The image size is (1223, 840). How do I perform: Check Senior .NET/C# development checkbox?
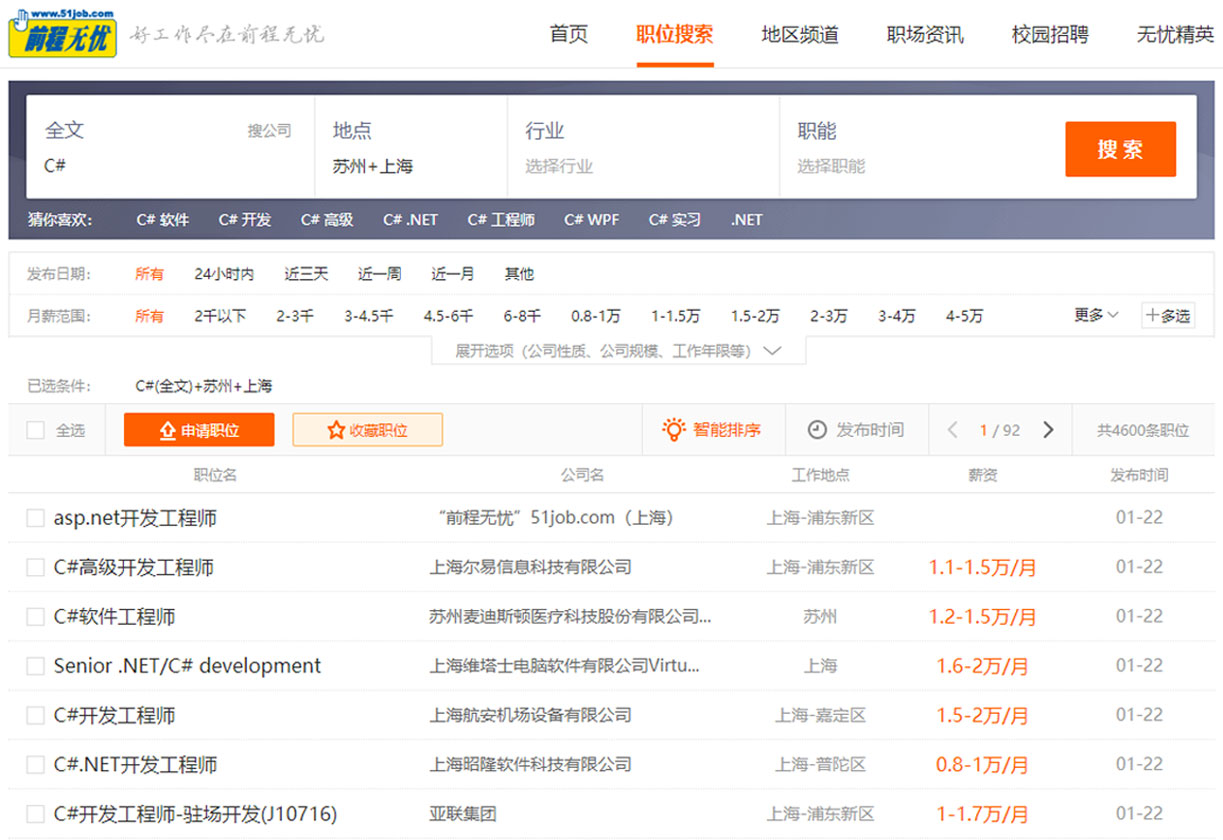click(36, 666)
